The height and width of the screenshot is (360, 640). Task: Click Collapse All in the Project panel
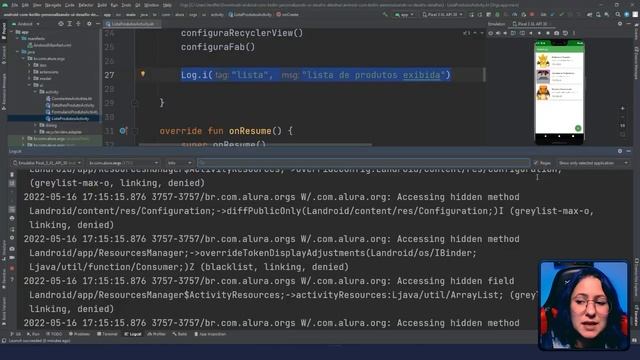pyautogui.click(x=78, y=24)
